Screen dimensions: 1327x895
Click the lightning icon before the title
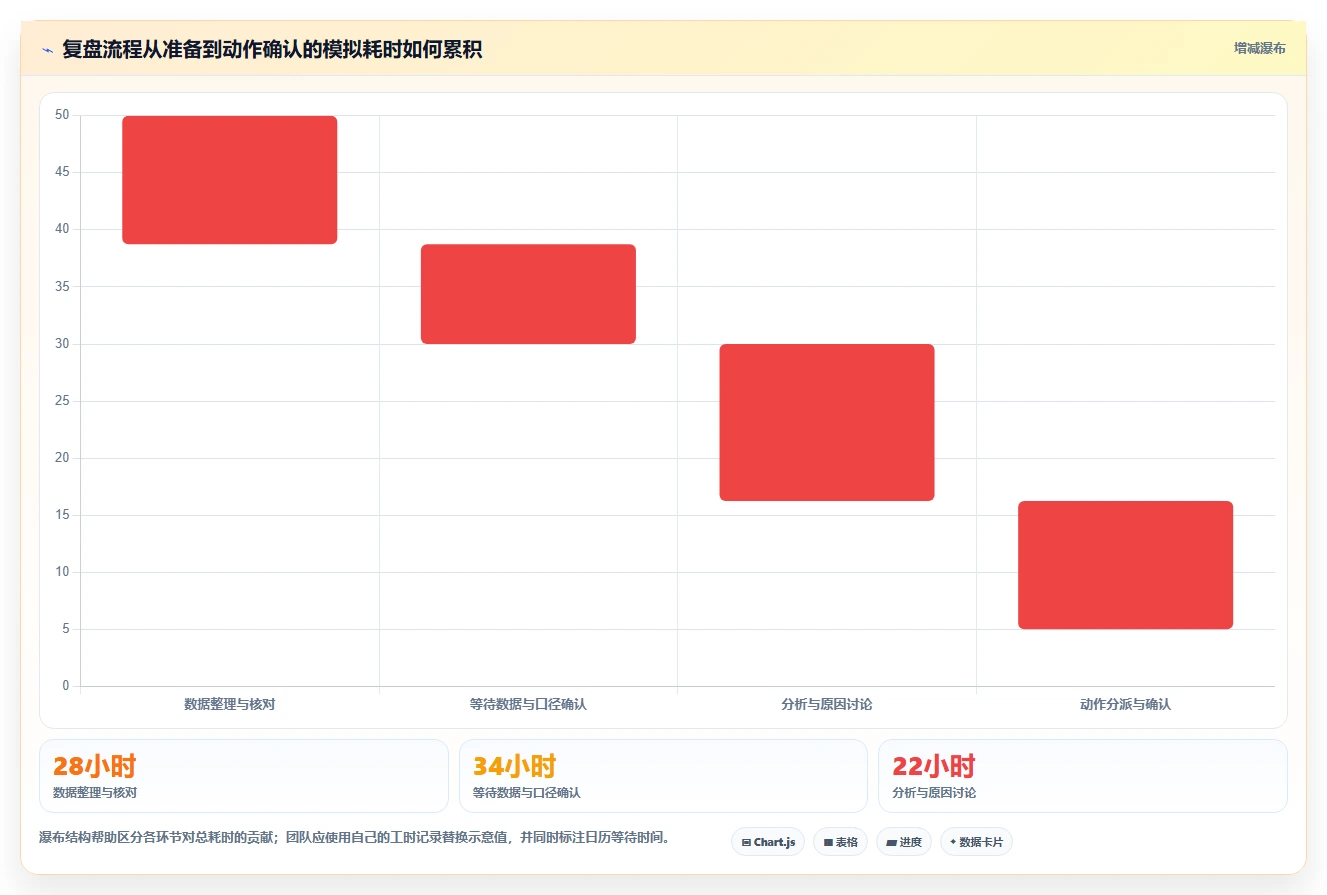tap(47, 50)
